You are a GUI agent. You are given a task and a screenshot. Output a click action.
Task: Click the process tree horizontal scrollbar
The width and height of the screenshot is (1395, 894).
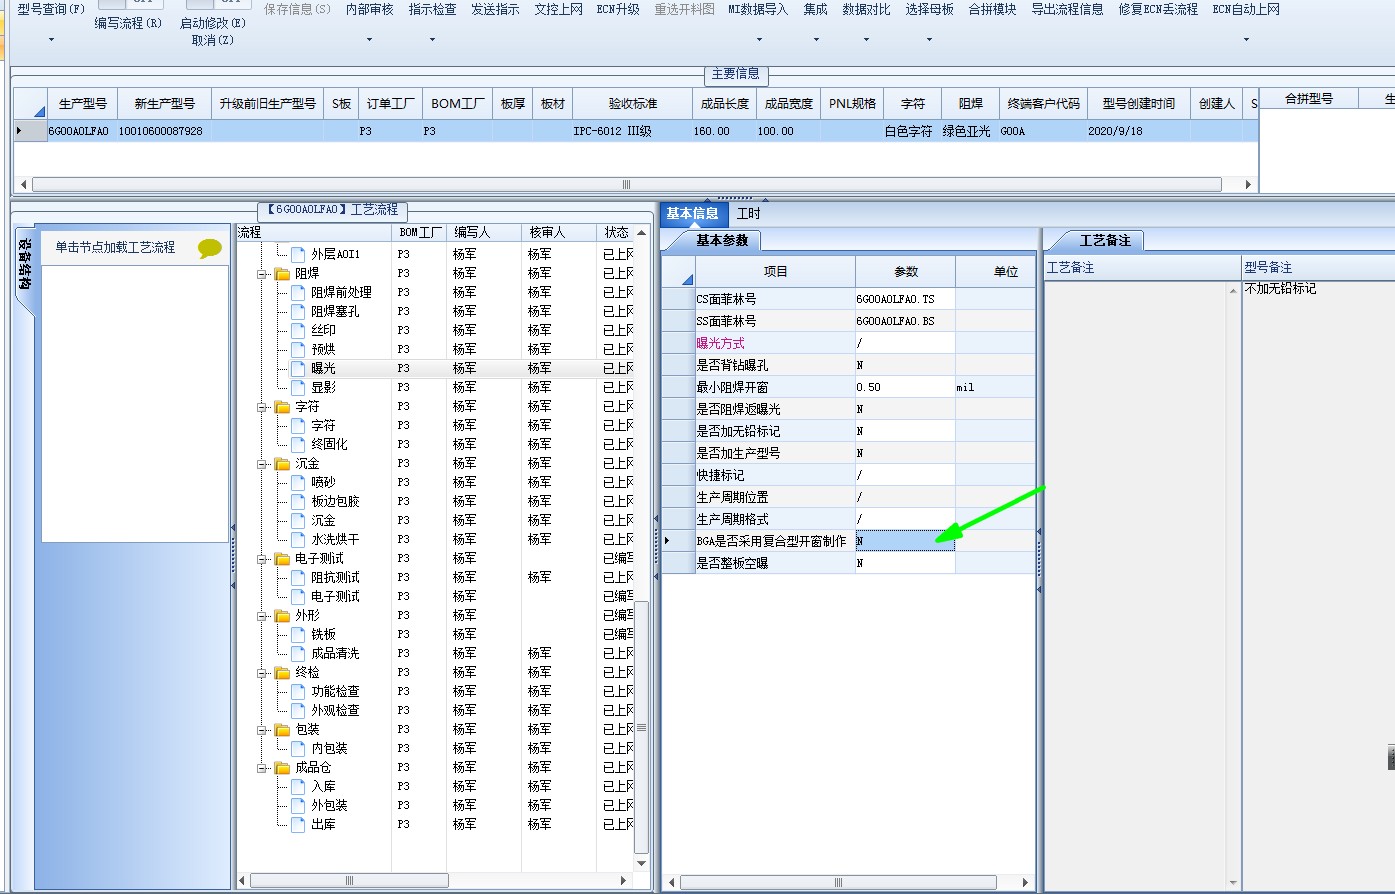click(x=348, y=881)
